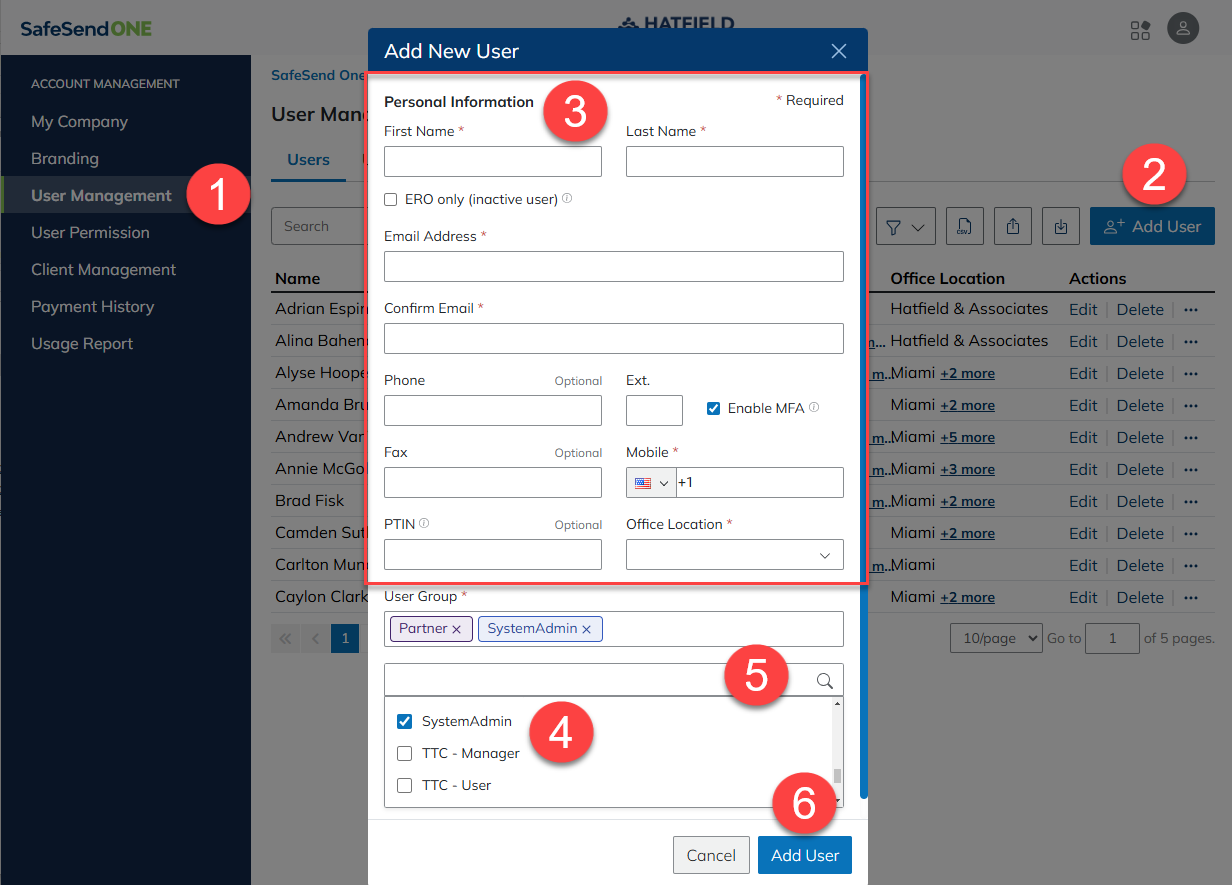This screenshot has width=1232, height=885.
Task: Check the ERO only (inactive user) box
Action: tap(391, 200)
